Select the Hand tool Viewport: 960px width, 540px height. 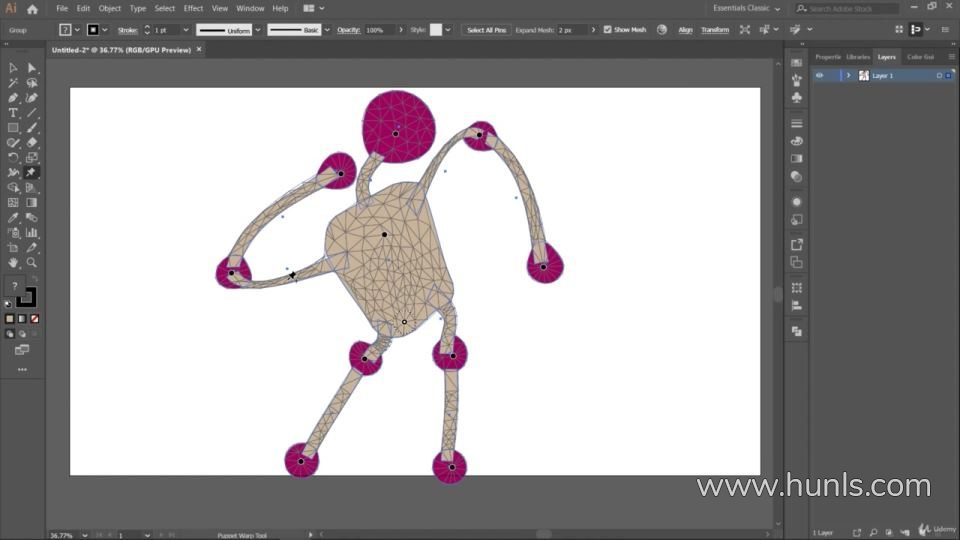click(13, 262)
